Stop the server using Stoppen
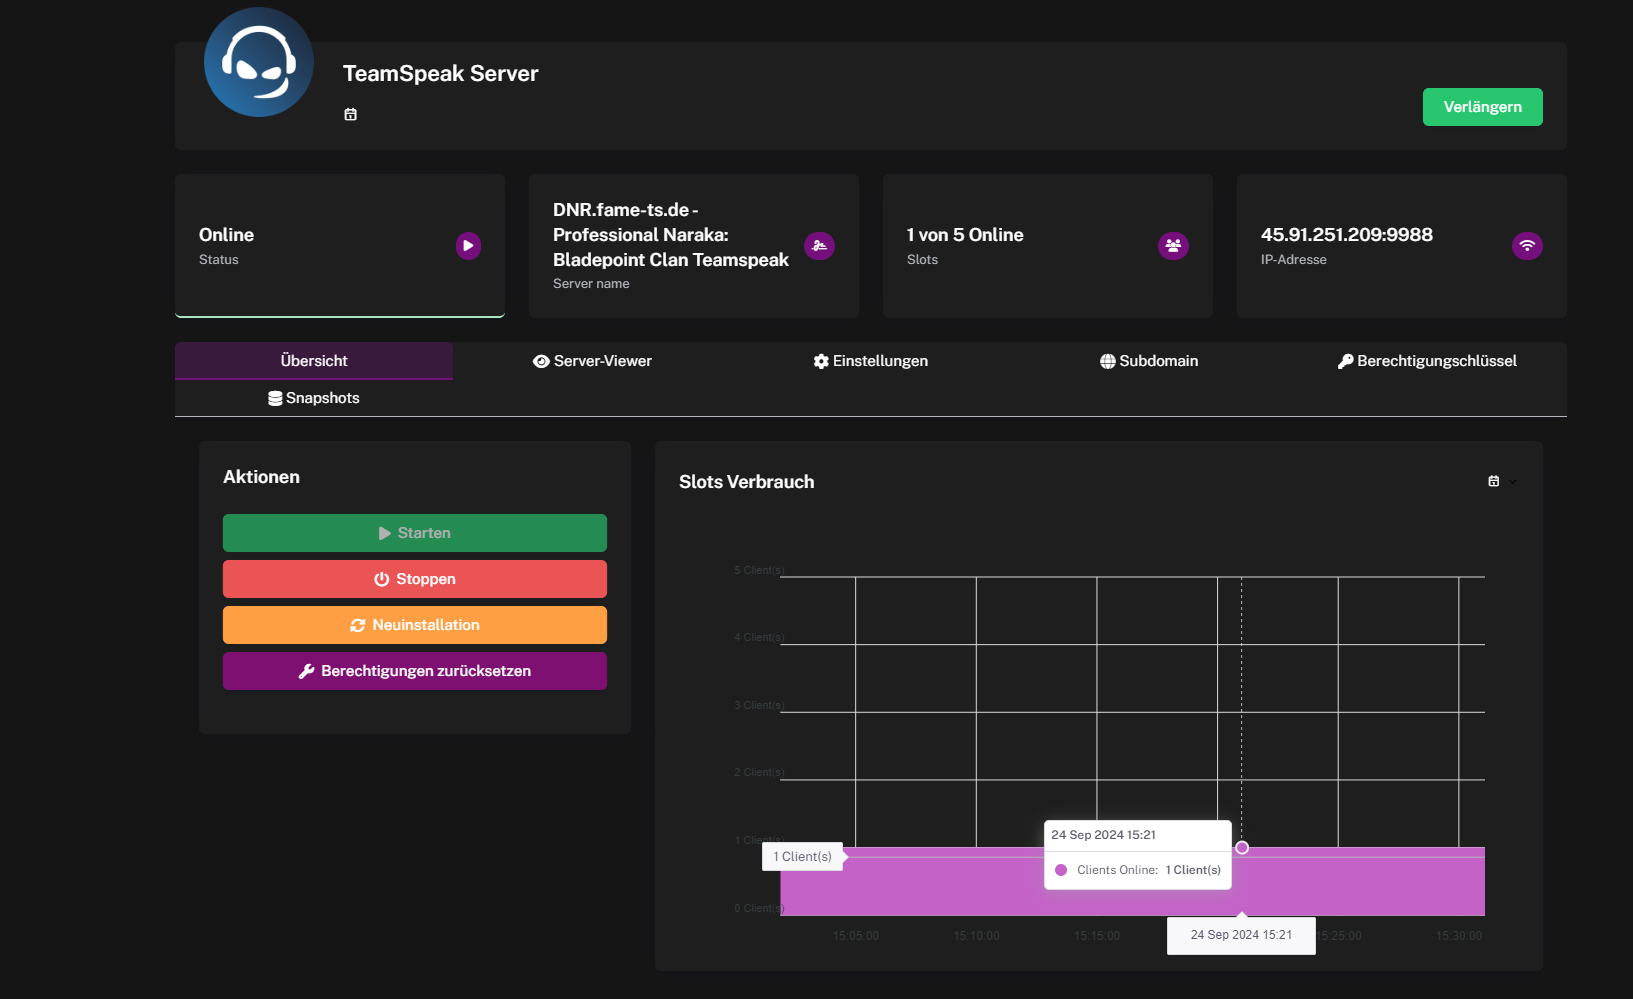Viewport: 1633px width, 999px height. click(x=415, y=579)
